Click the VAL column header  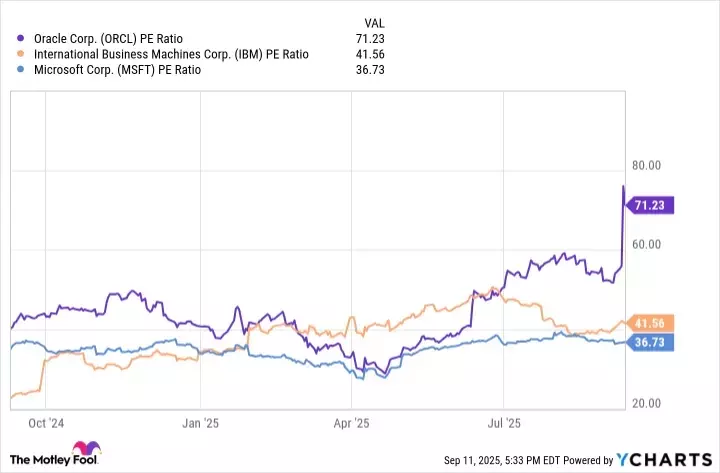[370, 23]
